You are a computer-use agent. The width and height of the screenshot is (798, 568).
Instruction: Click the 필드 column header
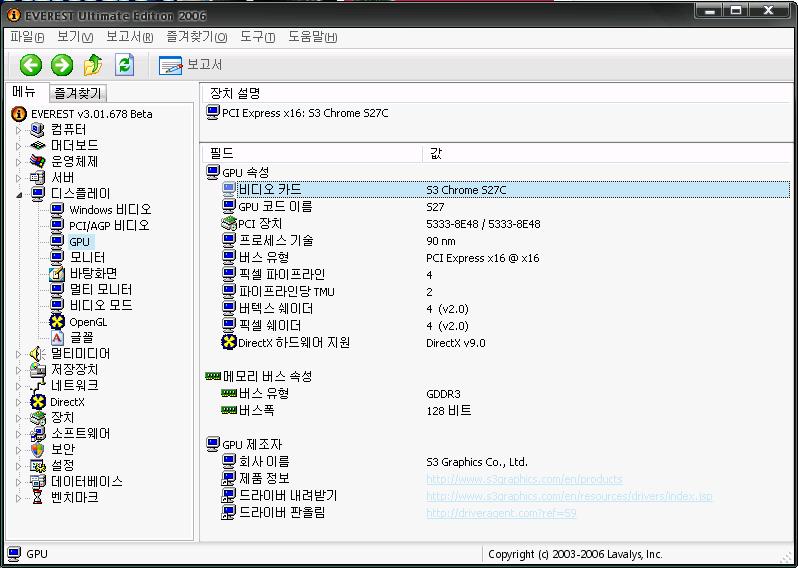pos(311,153)
